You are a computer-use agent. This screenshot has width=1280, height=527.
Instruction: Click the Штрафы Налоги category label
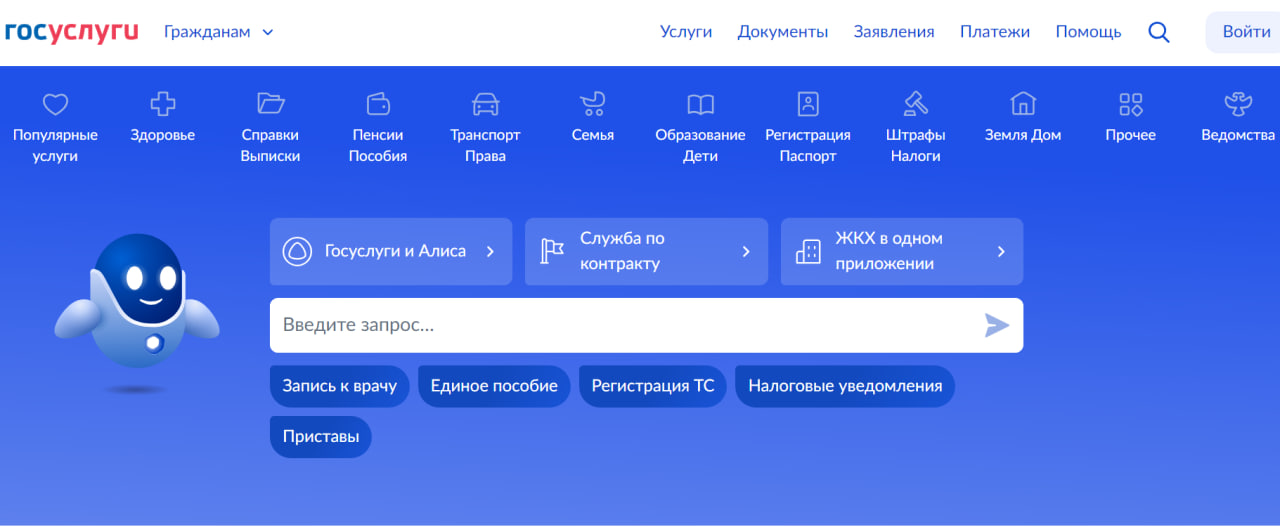[915, 145]
